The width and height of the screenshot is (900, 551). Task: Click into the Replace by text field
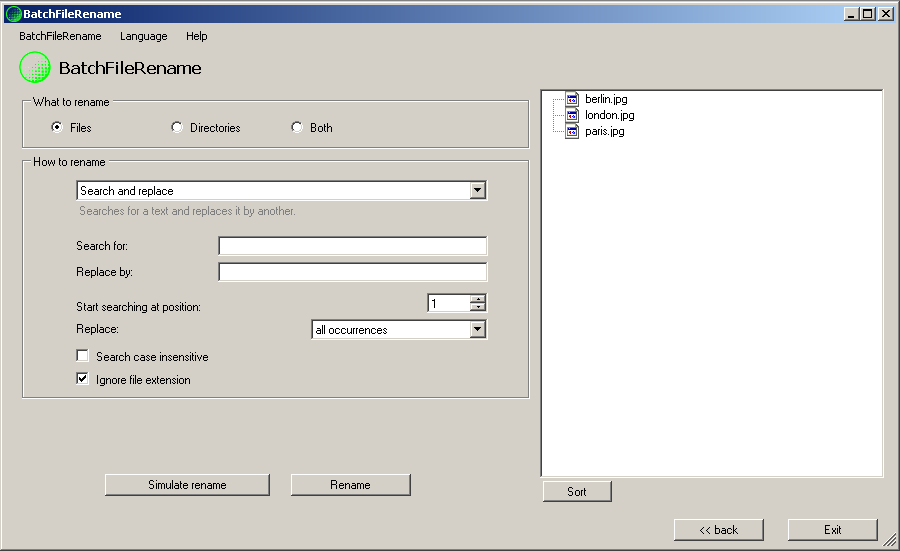coord(352,272)
